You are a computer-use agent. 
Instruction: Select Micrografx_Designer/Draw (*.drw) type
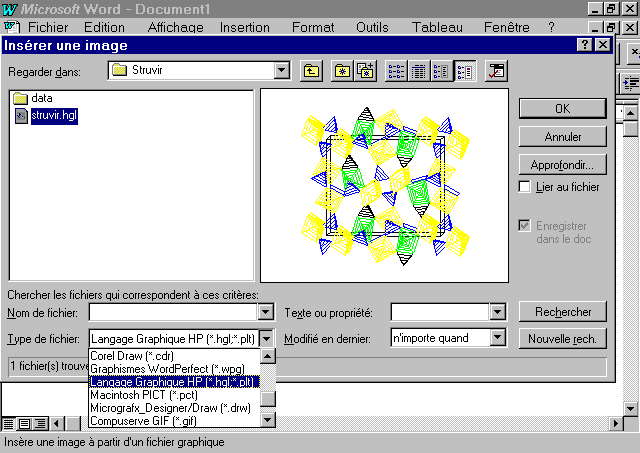pos(174,408)
